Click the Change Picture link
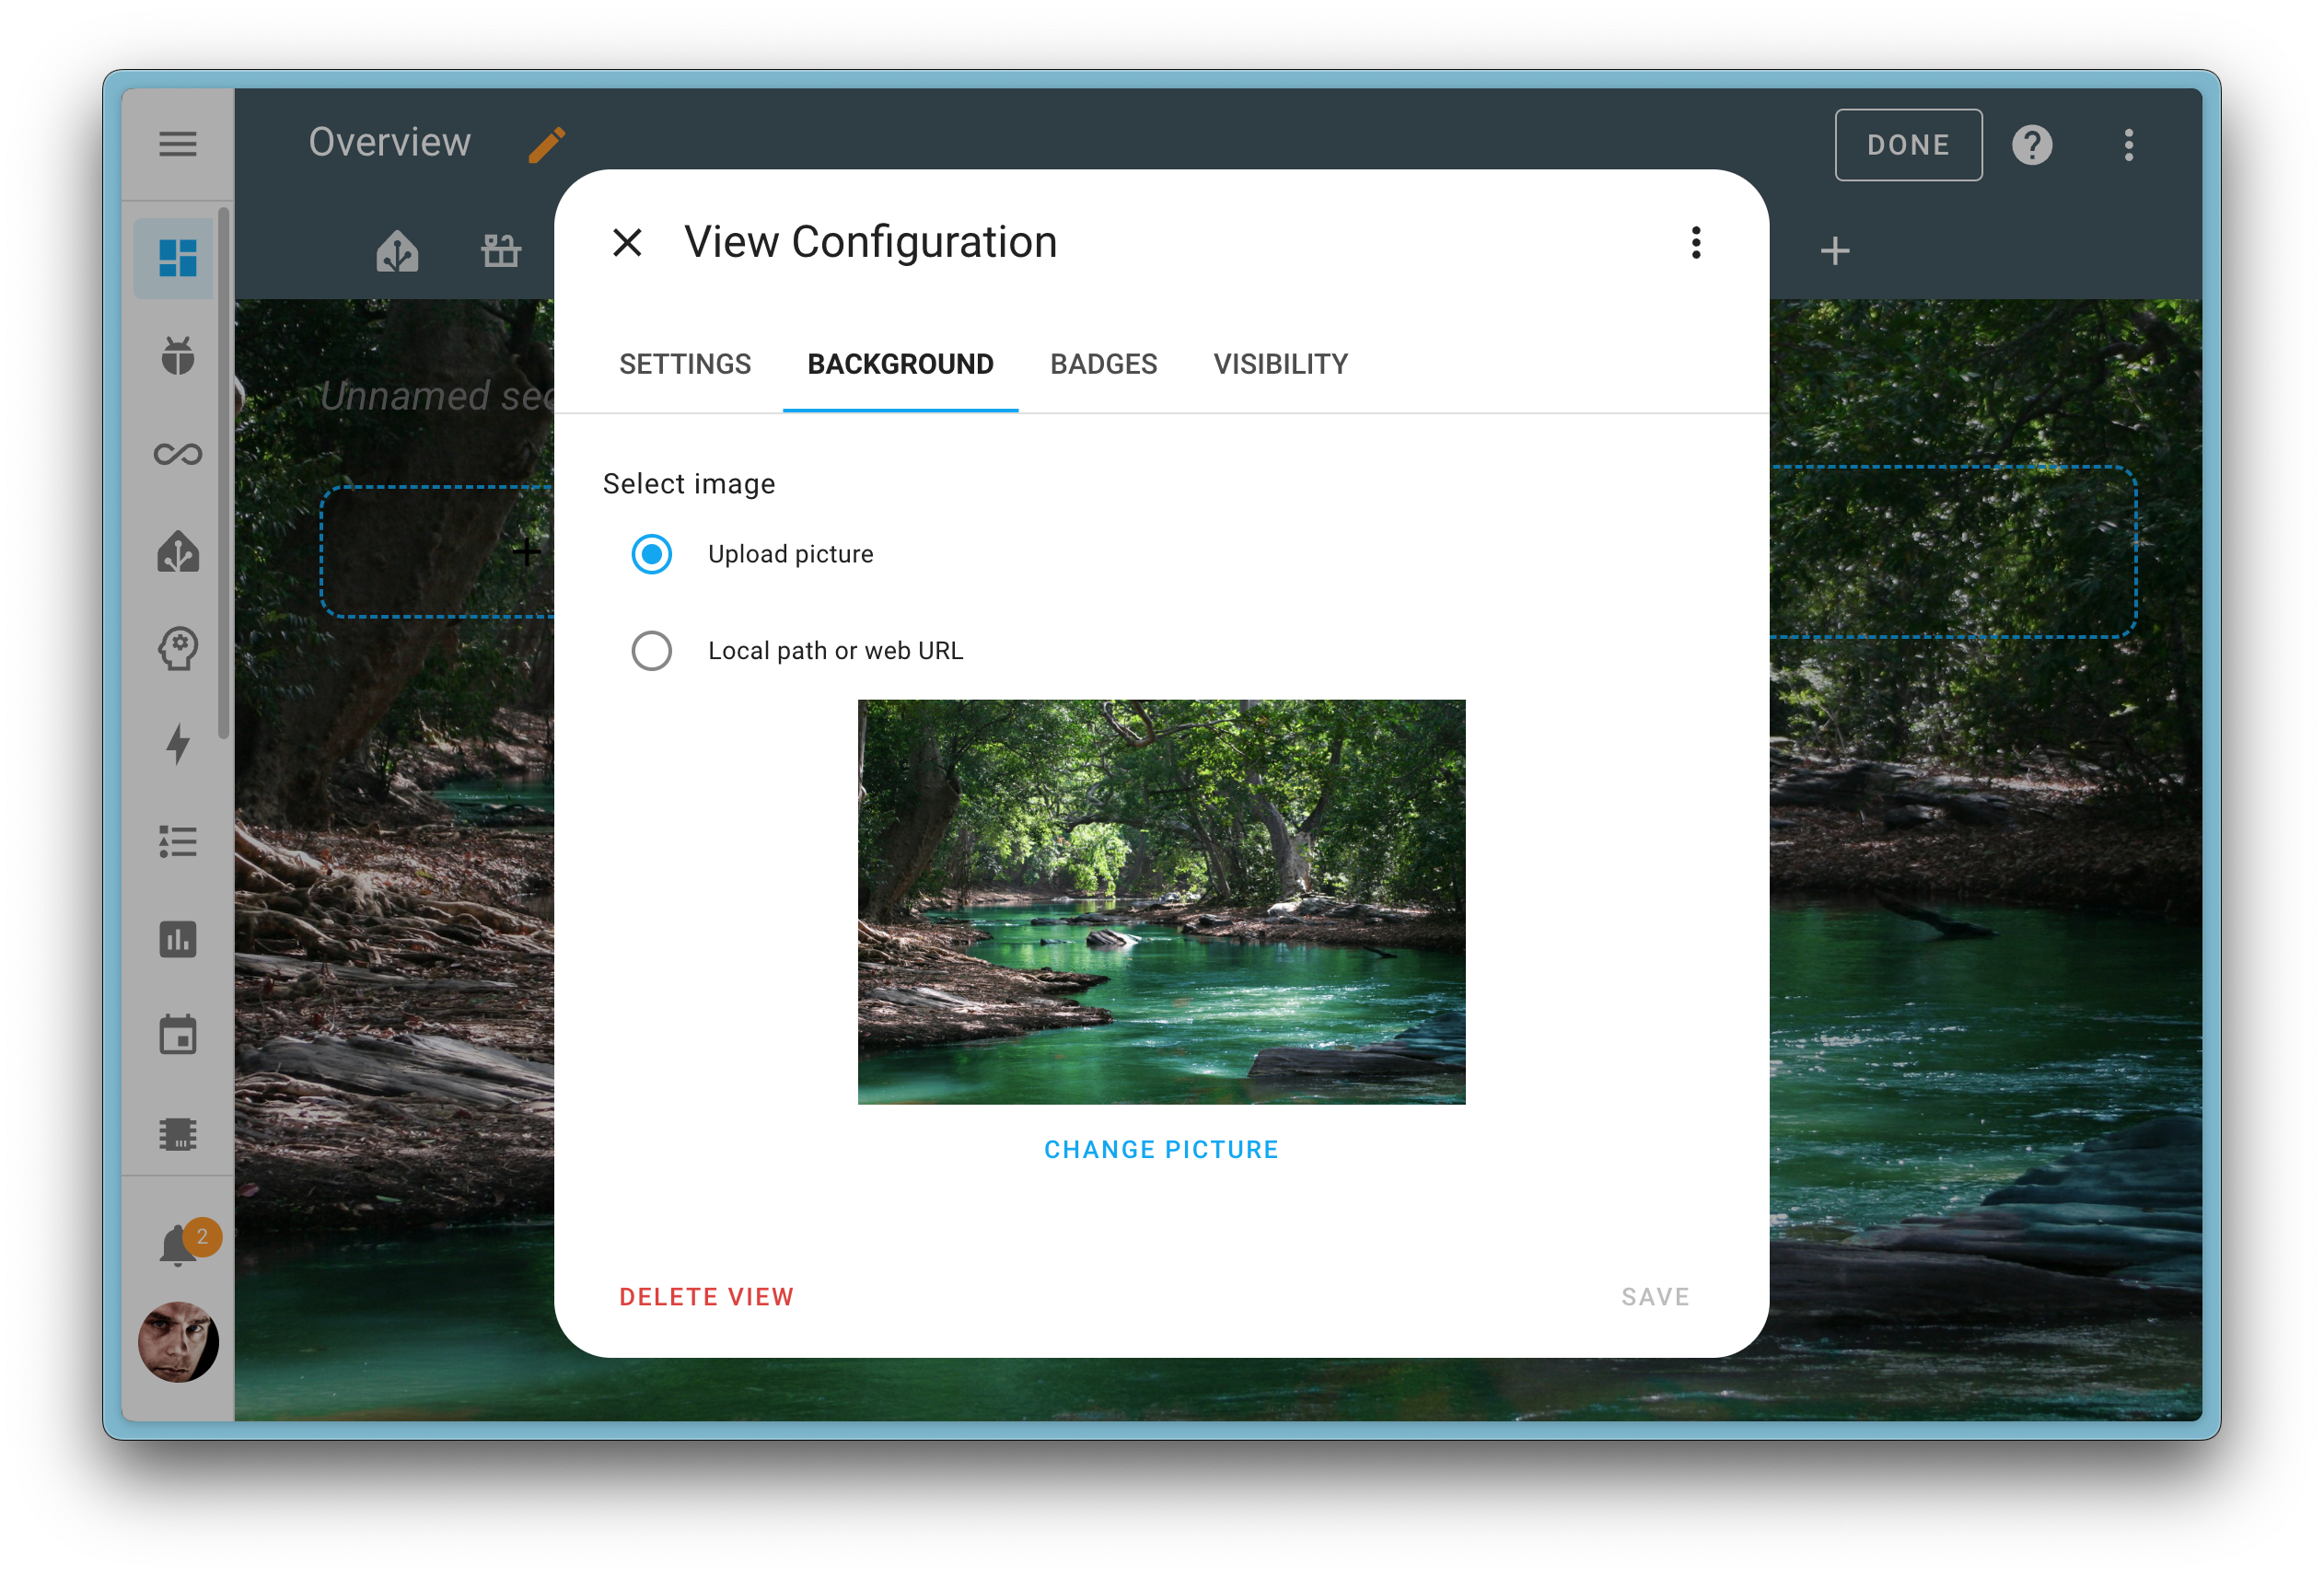Viewport: 2324px width, 1576px height. click(1160, 1148)
